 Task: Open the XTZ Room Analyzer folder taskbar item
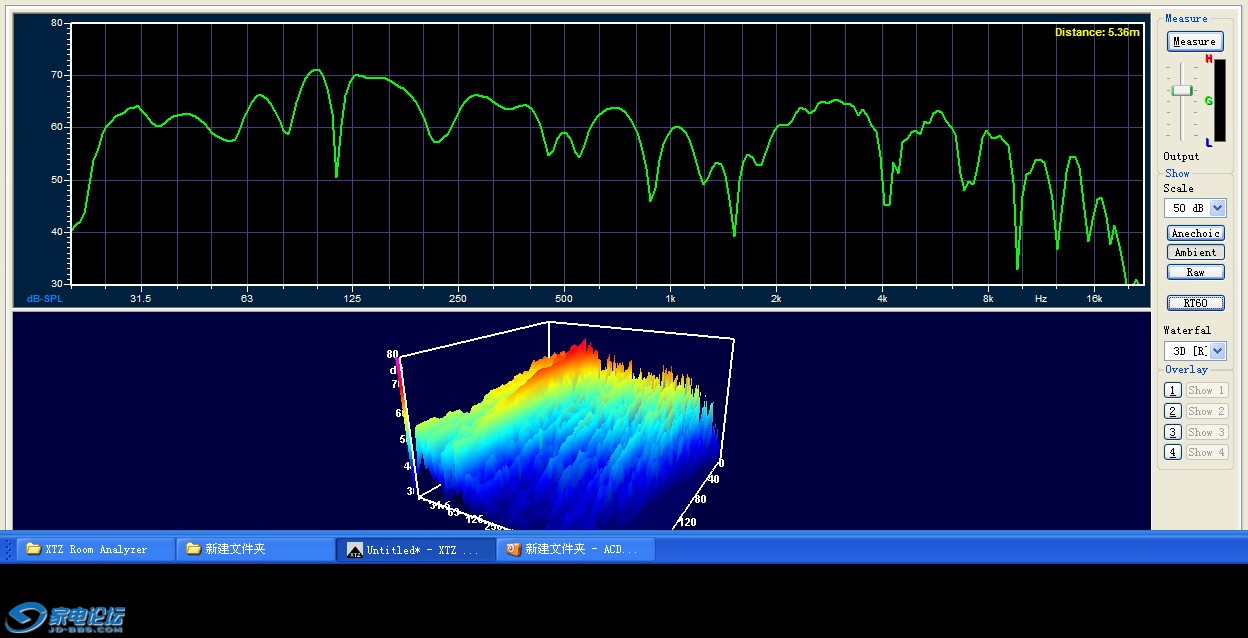coord(96,549)
